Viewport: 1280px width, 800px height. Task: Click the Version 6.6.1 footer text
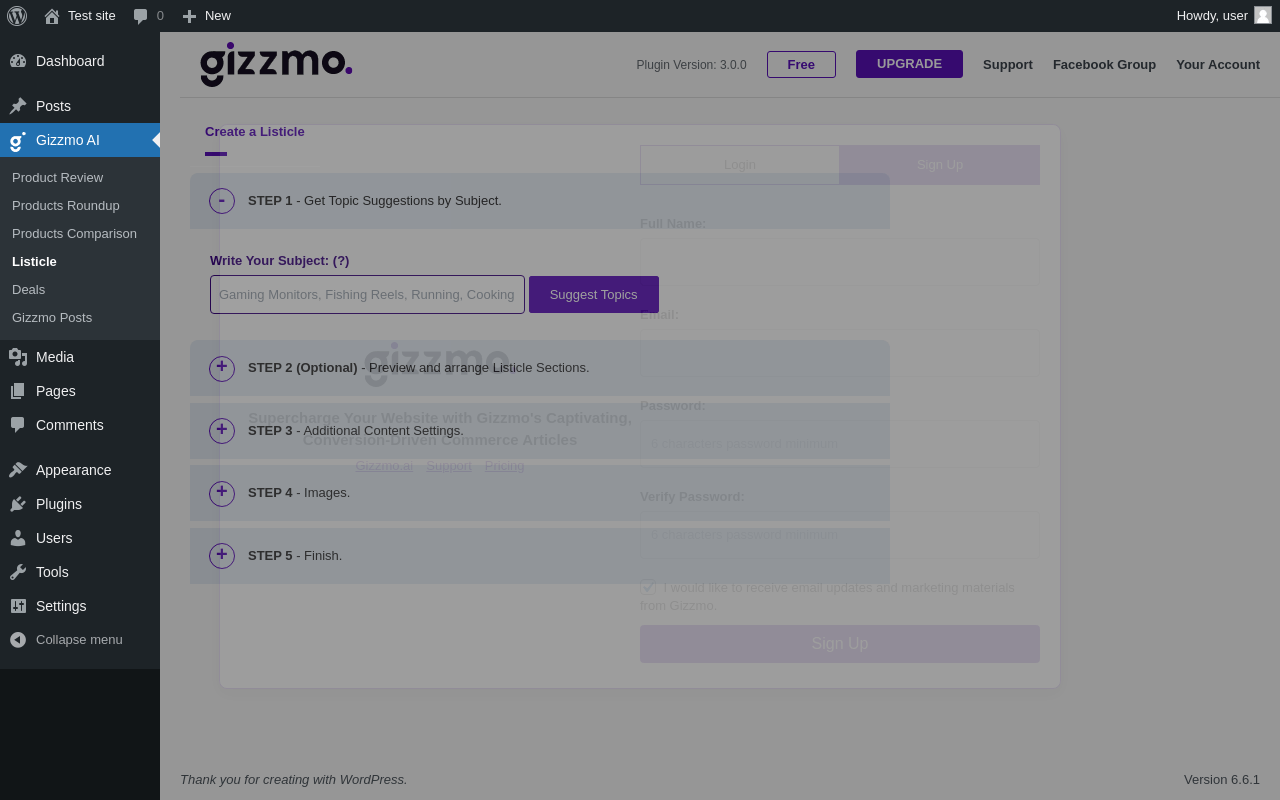coord(1222,780)
